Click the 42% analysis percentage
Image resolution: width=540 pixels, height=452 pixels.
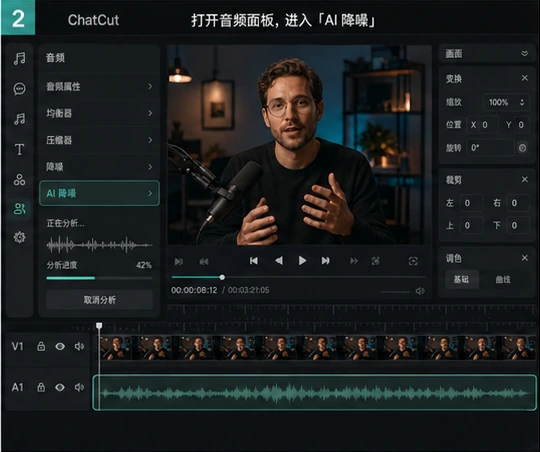tap(144, 265)
